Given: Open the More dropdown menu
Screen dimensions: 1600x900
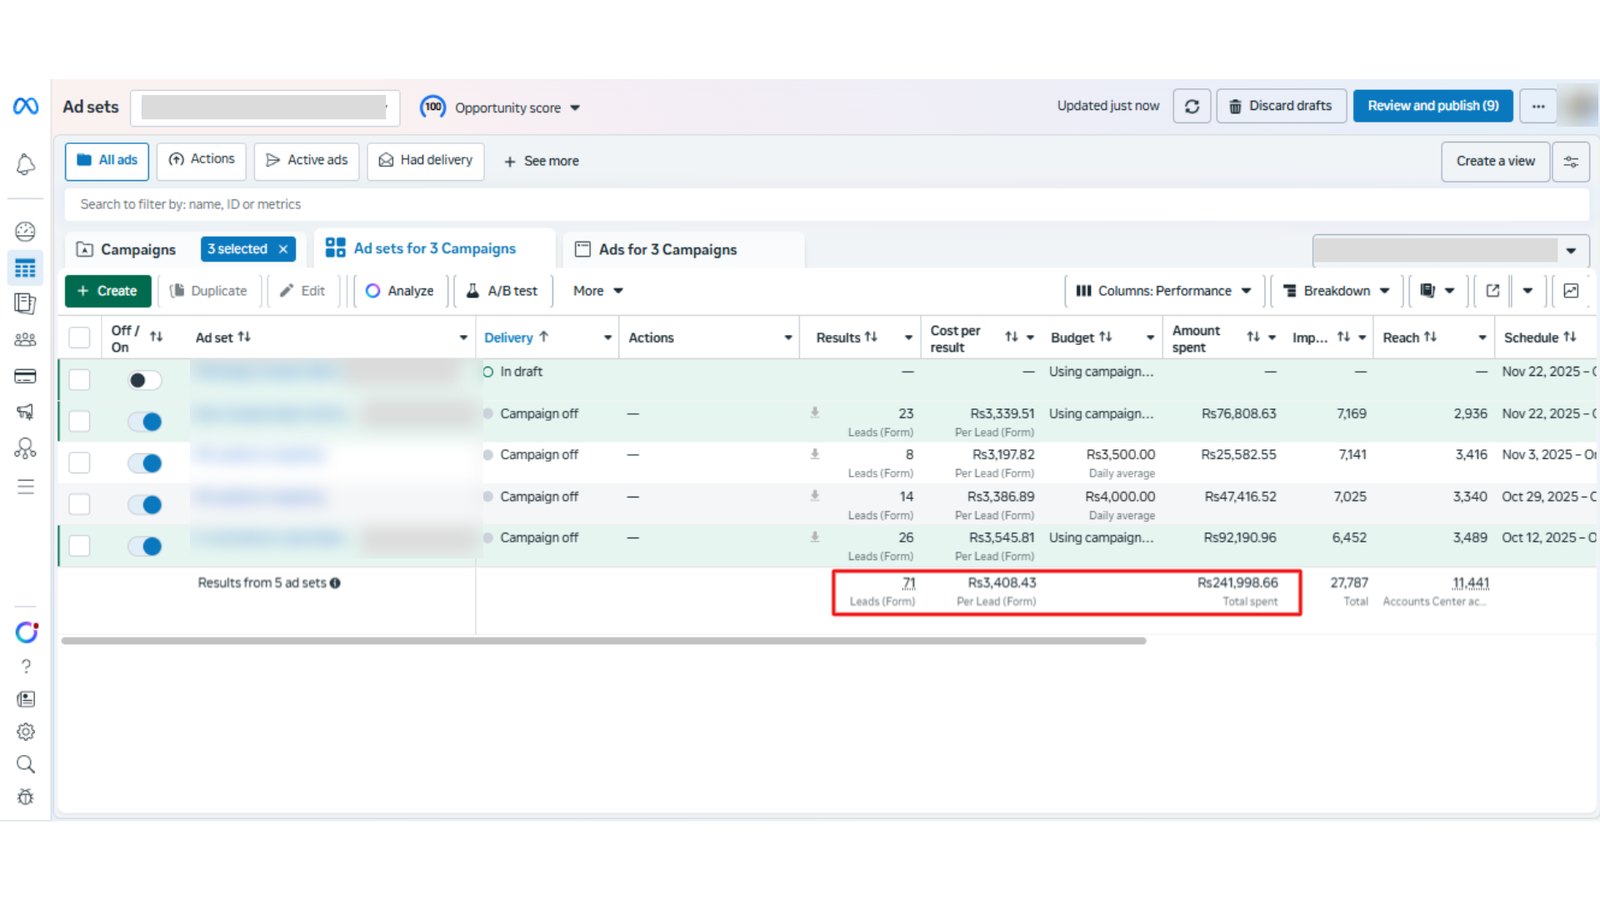Looking at the screenshot, I should 598,291.
